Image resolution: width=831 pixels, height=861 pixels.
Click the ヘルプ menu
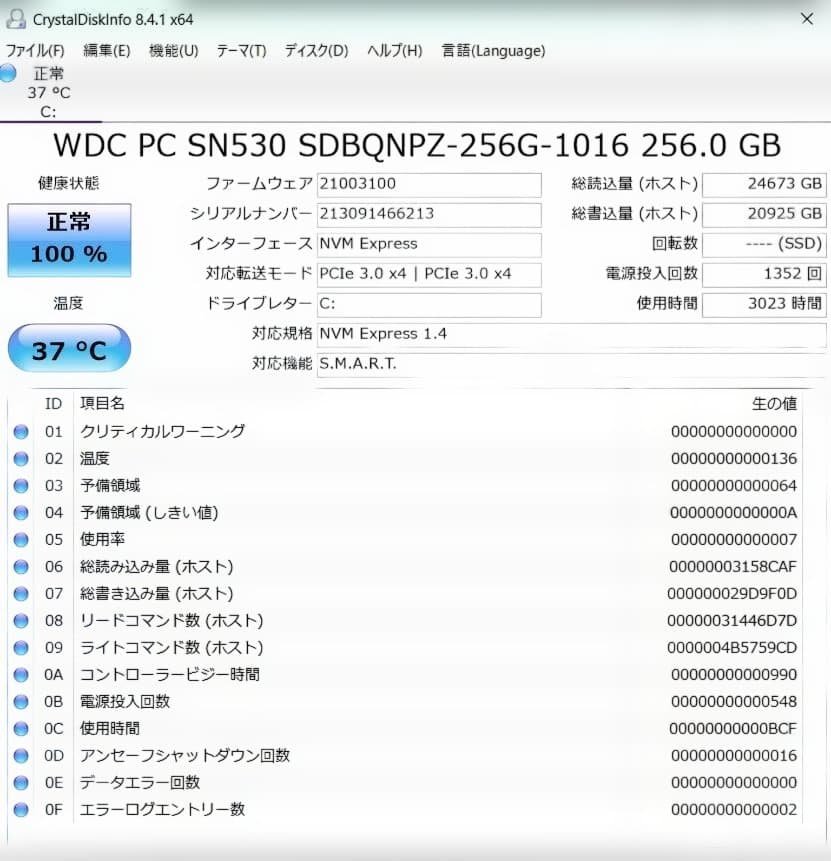point(393,50)
